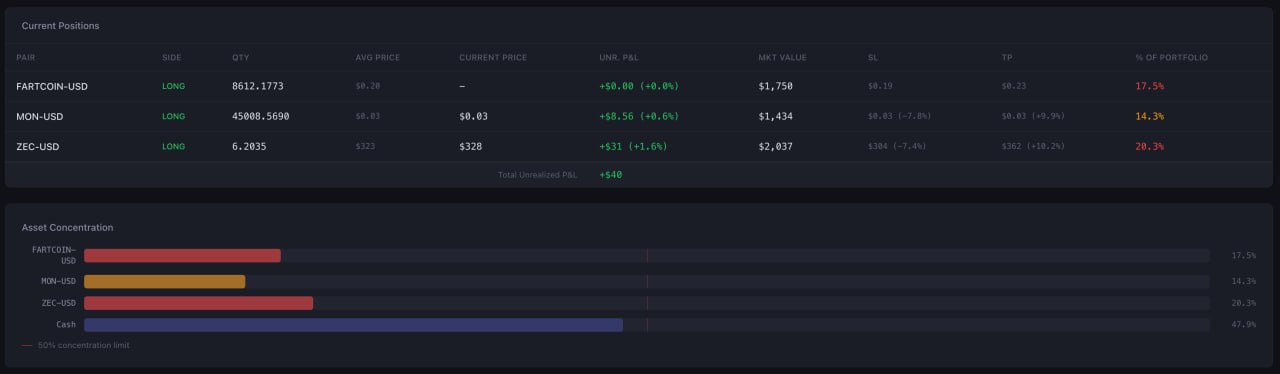Click the TP column header
1280x374 pixels.
(1006, 58)
